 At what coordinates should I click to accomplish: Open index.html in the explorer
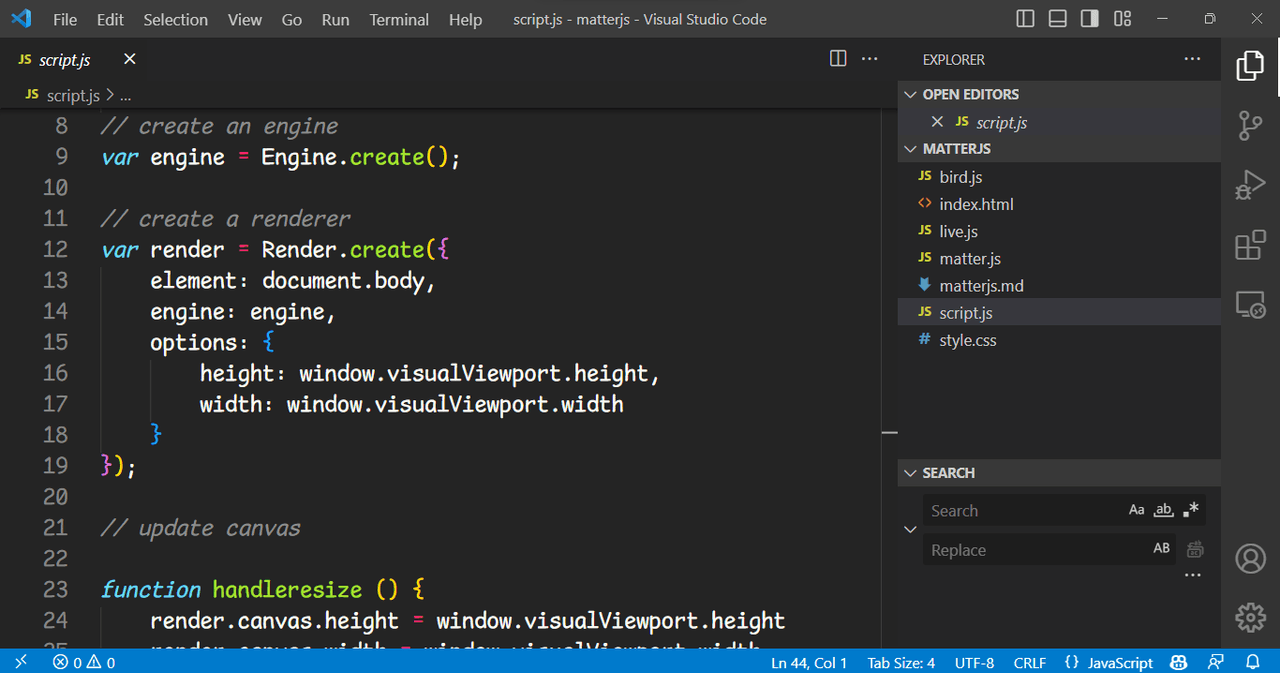point(976,204)
